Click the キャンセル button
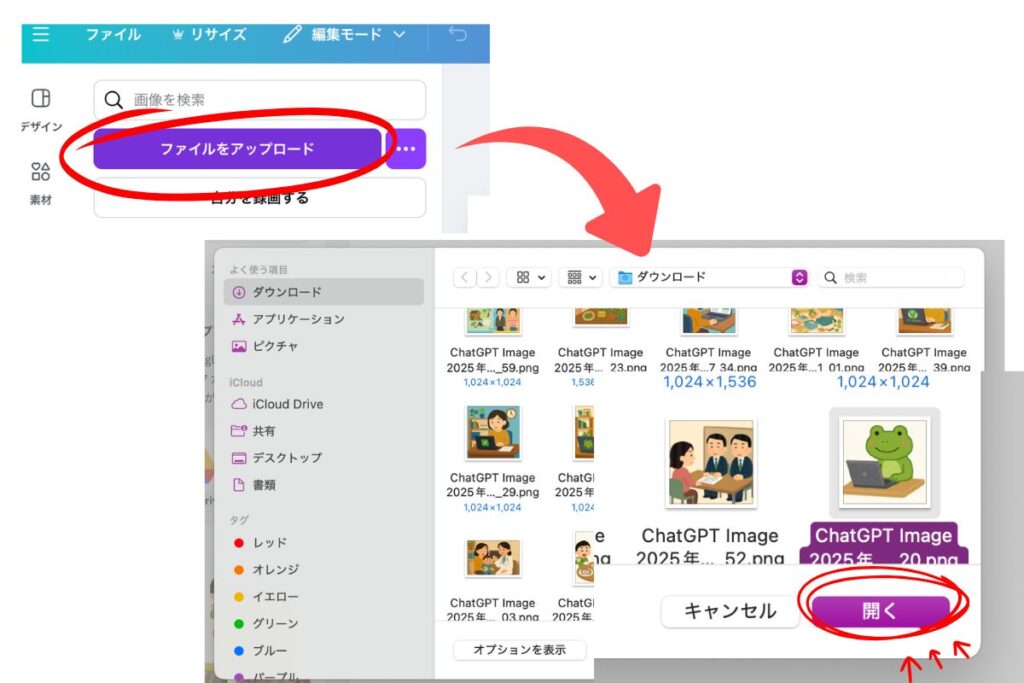Image resolution: width=1024 pixels, height=683 pixels. pyautogui.click(x=730, y=611)
